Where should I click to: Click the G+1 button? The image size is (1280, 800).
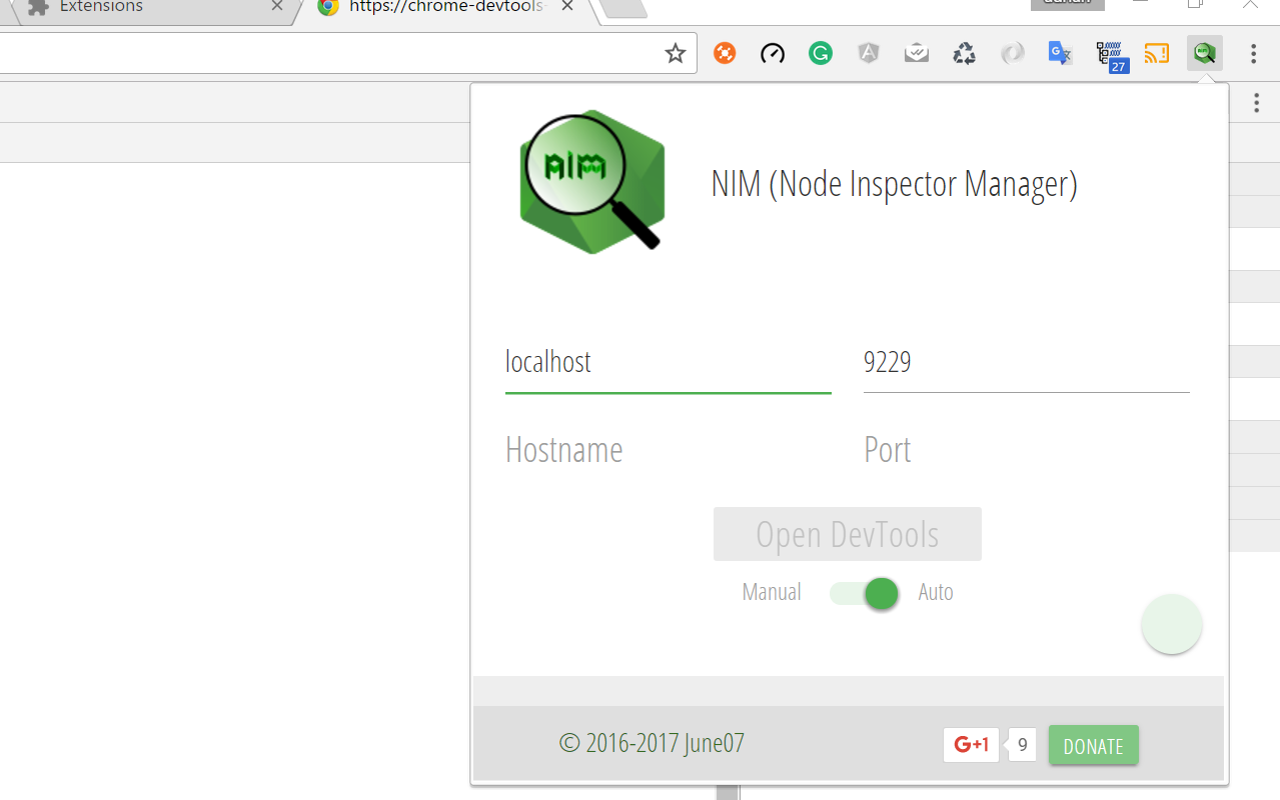point(971,745)
